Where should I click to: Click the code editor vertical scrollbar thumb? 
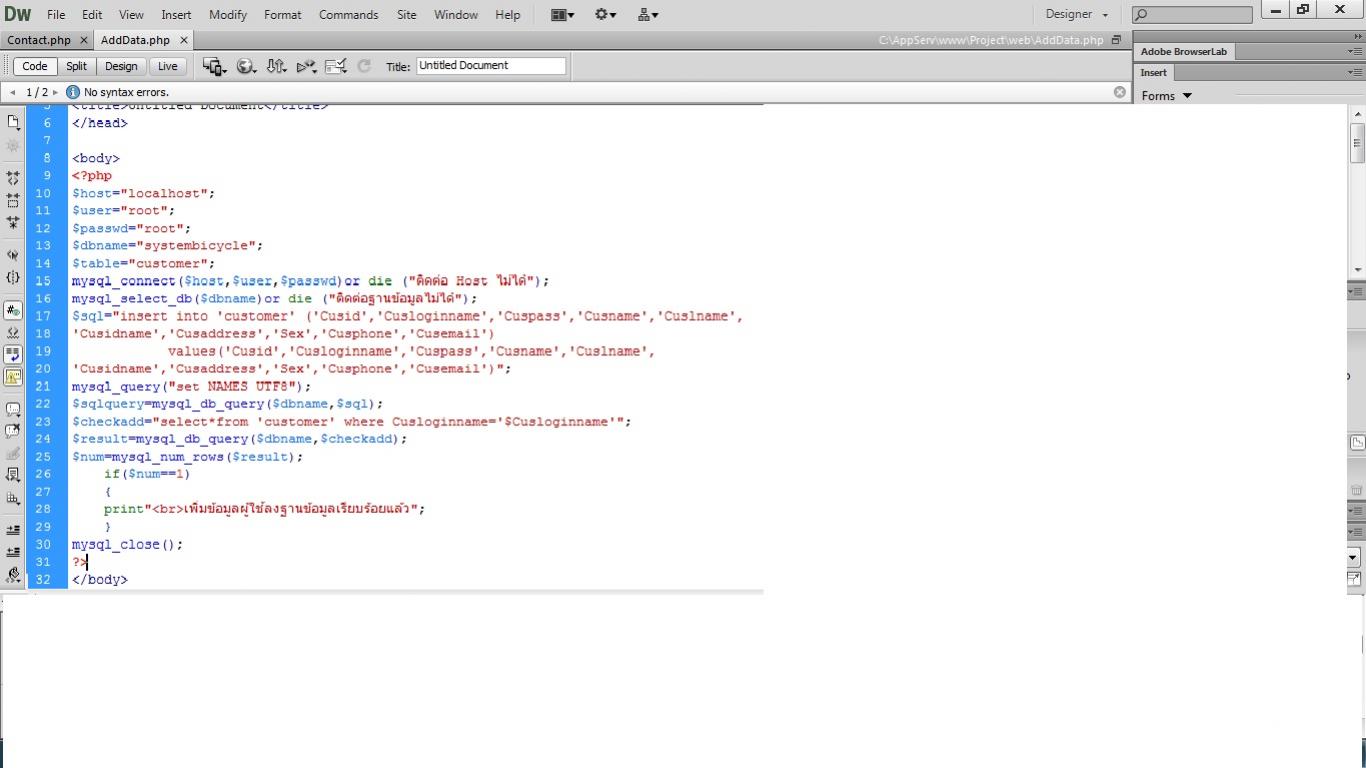click(1357, 136)
